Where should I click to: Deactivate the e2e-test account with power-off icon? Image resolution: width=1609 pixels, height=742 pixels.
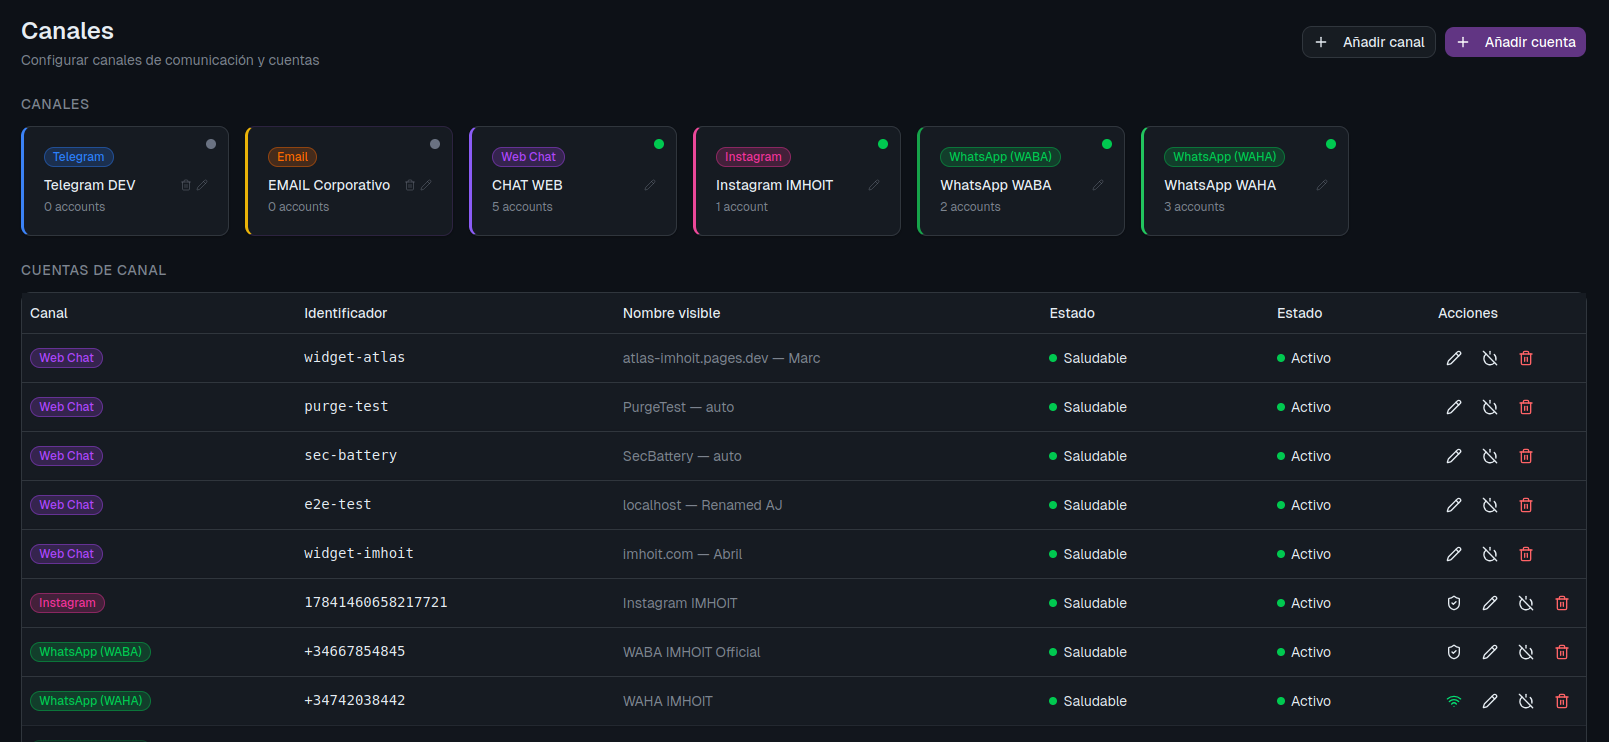1490,505
